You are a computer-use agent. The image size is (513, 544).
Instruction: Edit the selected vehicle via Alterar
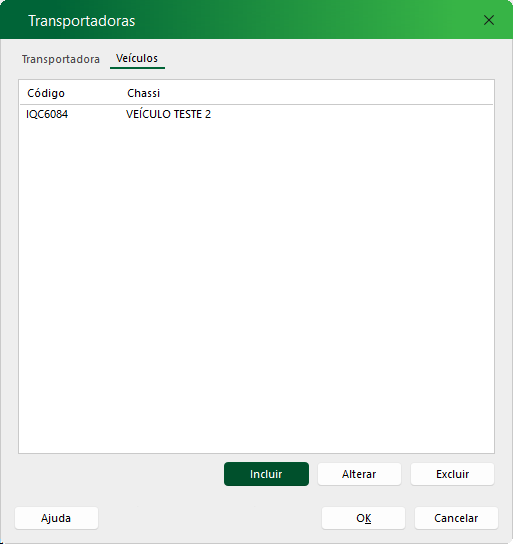pyautogui.click(x=359, y=474)
